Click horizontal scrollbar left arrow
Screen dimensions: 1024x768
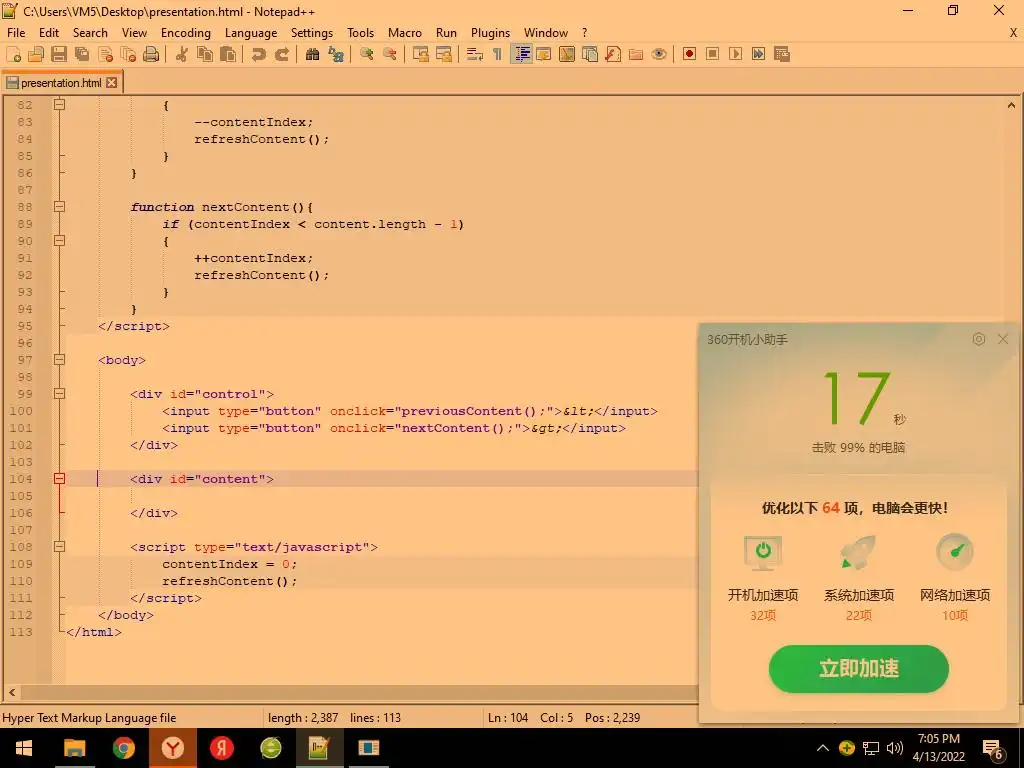coord(12,692)
